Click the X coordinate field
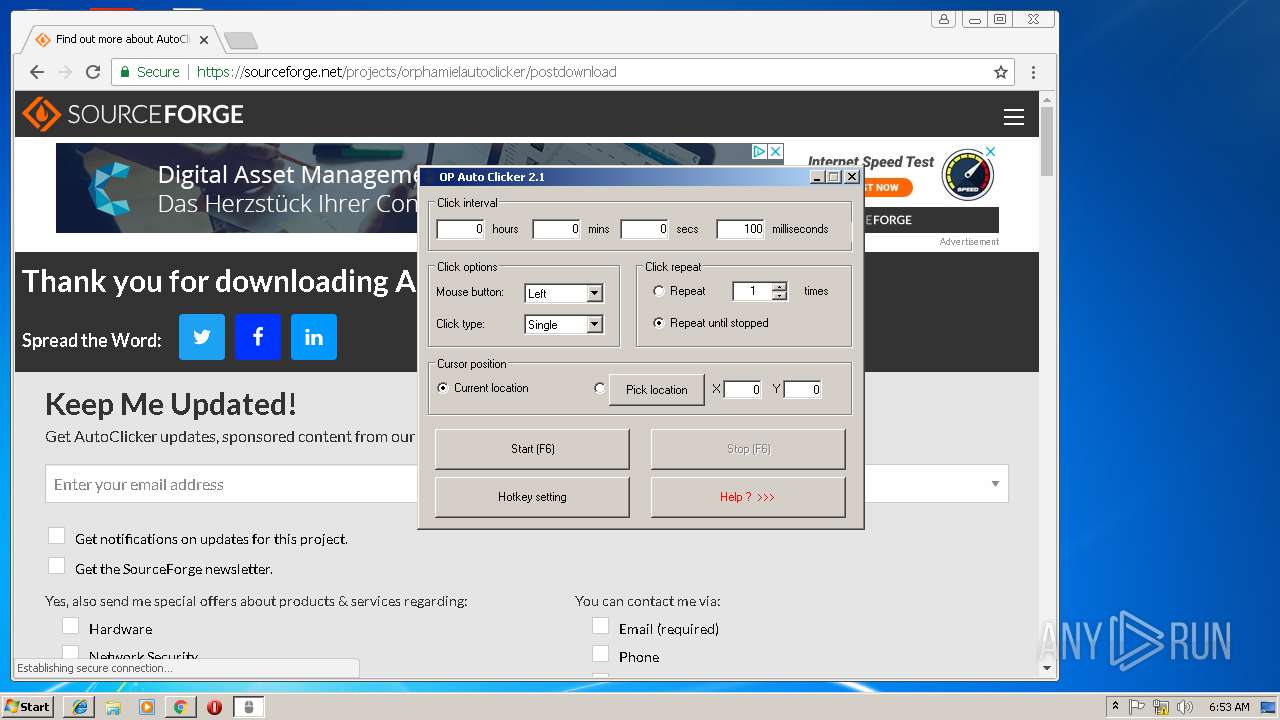 tap(743, 390)
